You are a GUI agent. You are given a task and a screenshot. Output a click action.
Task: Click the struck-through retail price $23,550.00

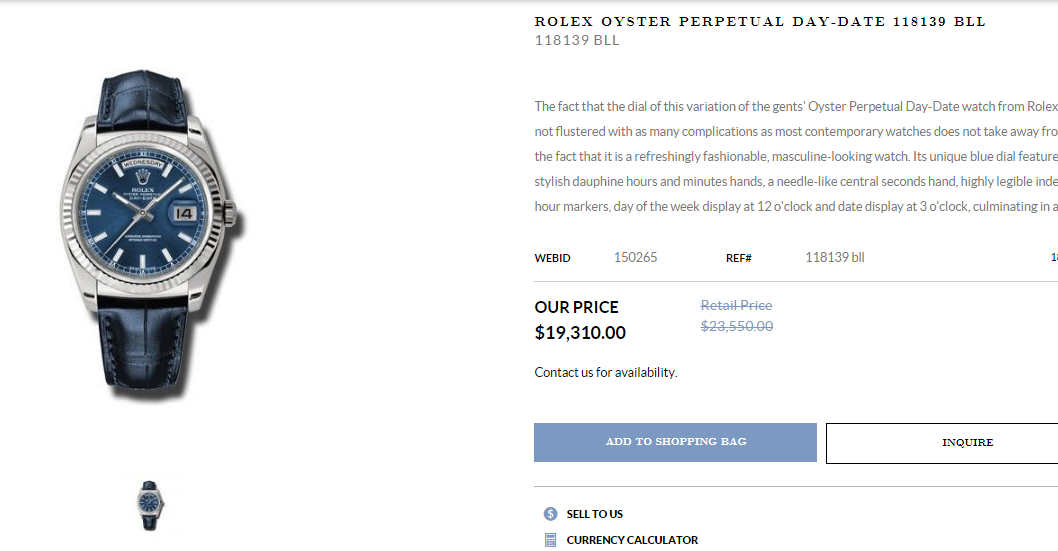tap(737, 326)
